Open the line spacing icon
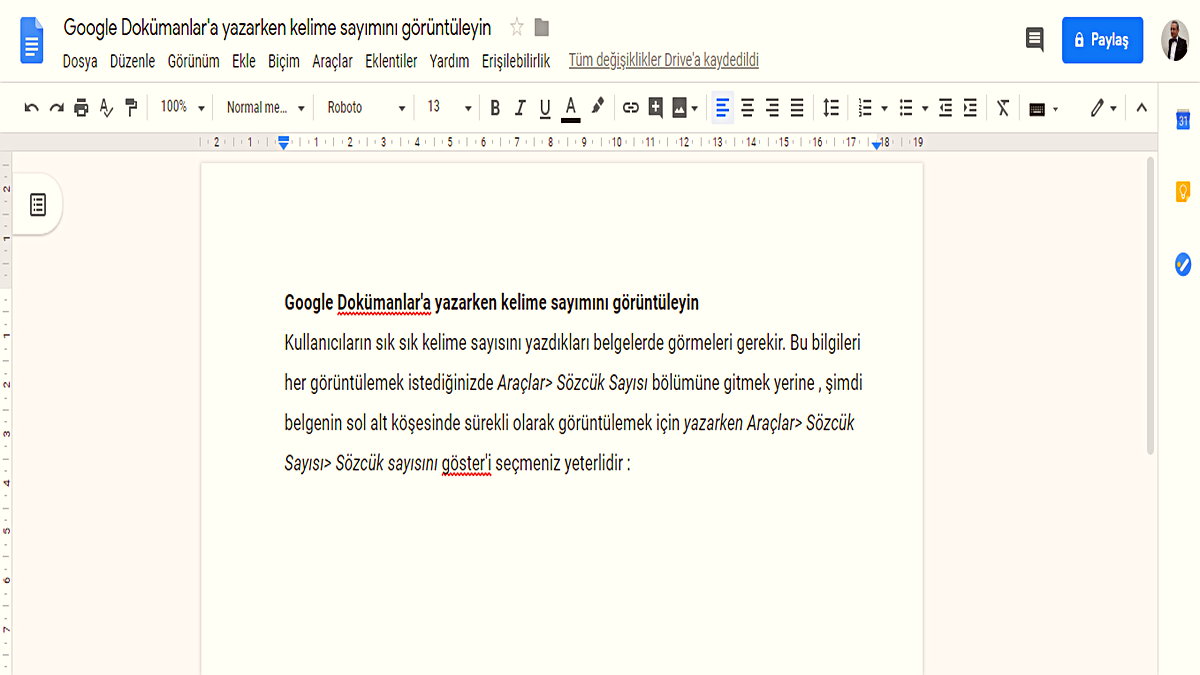 [x=831, y=108]
